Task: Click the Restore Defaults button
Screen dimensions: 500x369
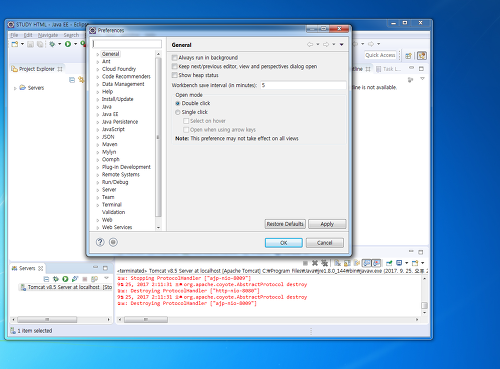Action: click(285, 224)
